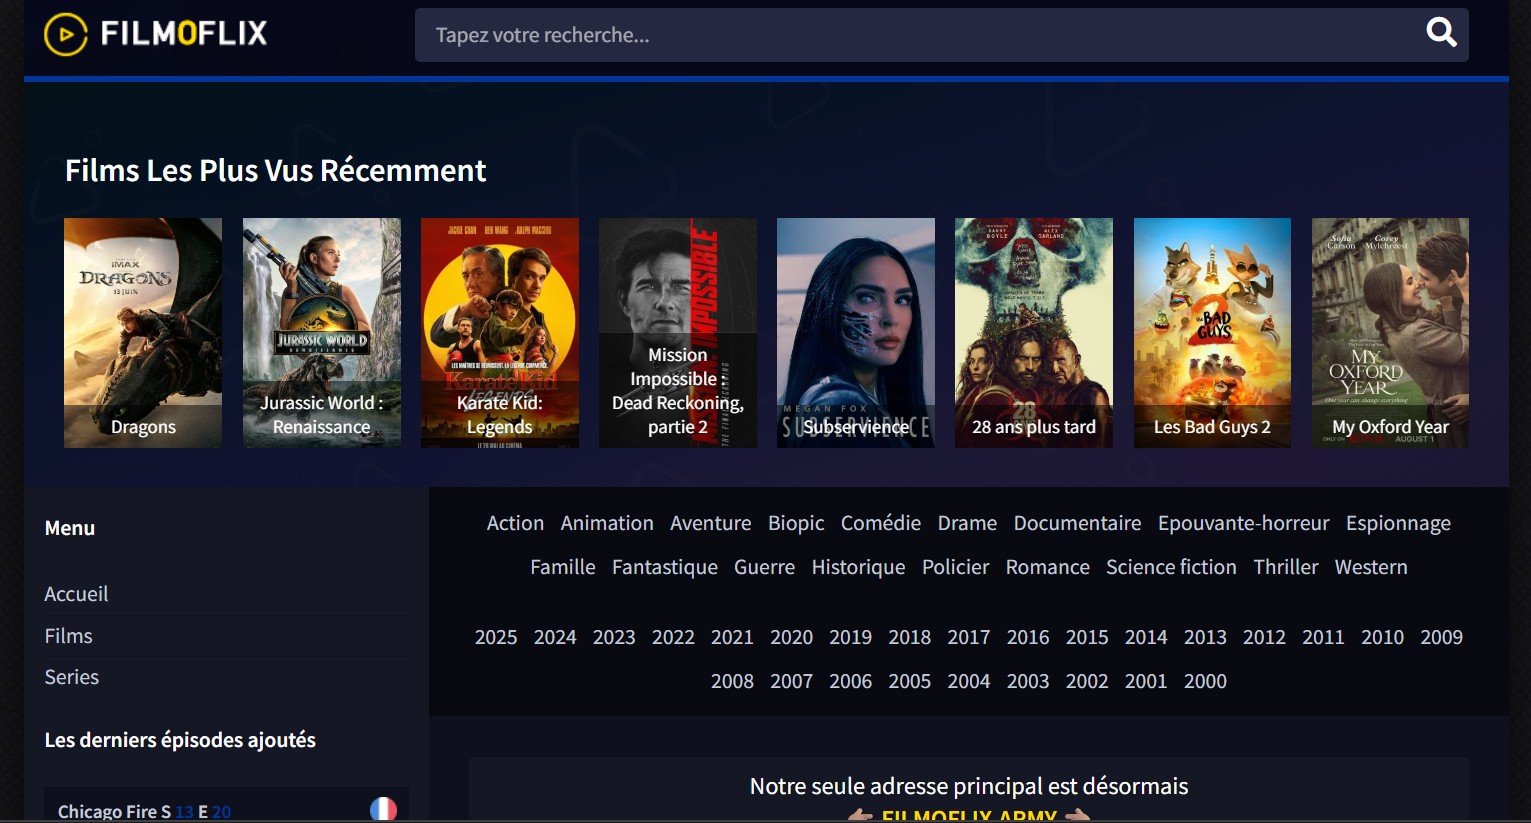This screenshot has height=823, width=1531.
Task: Filter by the Romance genre
Action: (x=1048, y=567)
